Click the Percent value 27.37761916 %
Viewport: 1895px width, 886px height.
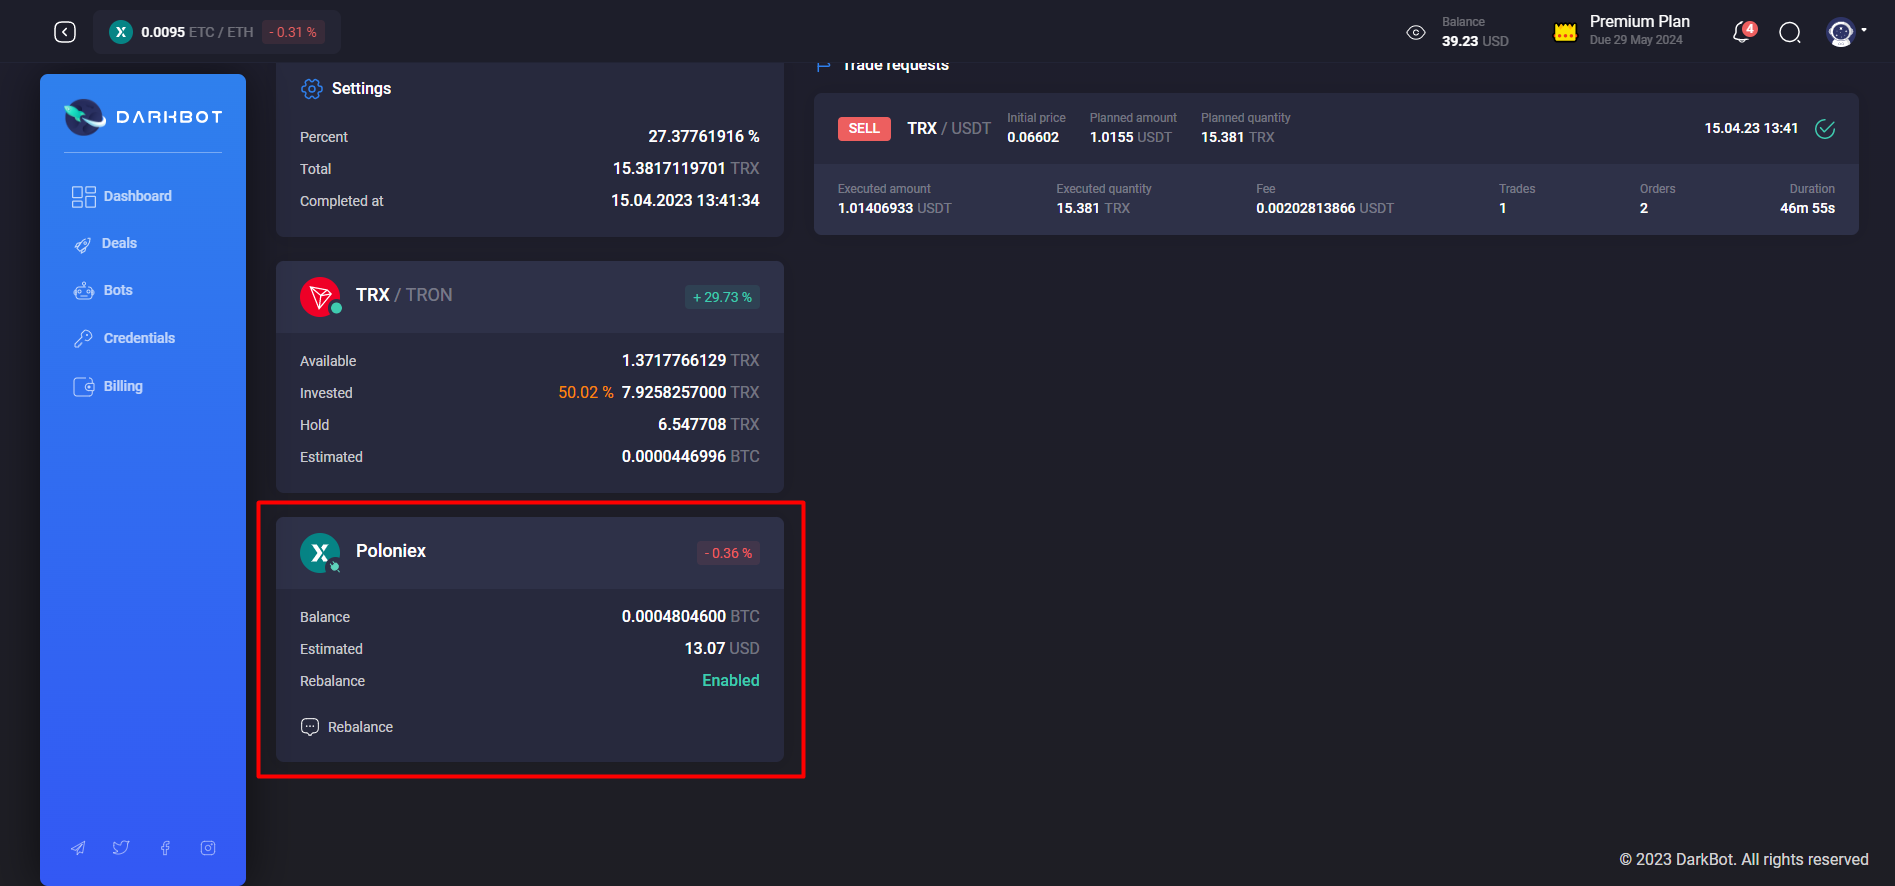(x=704, y=136)
